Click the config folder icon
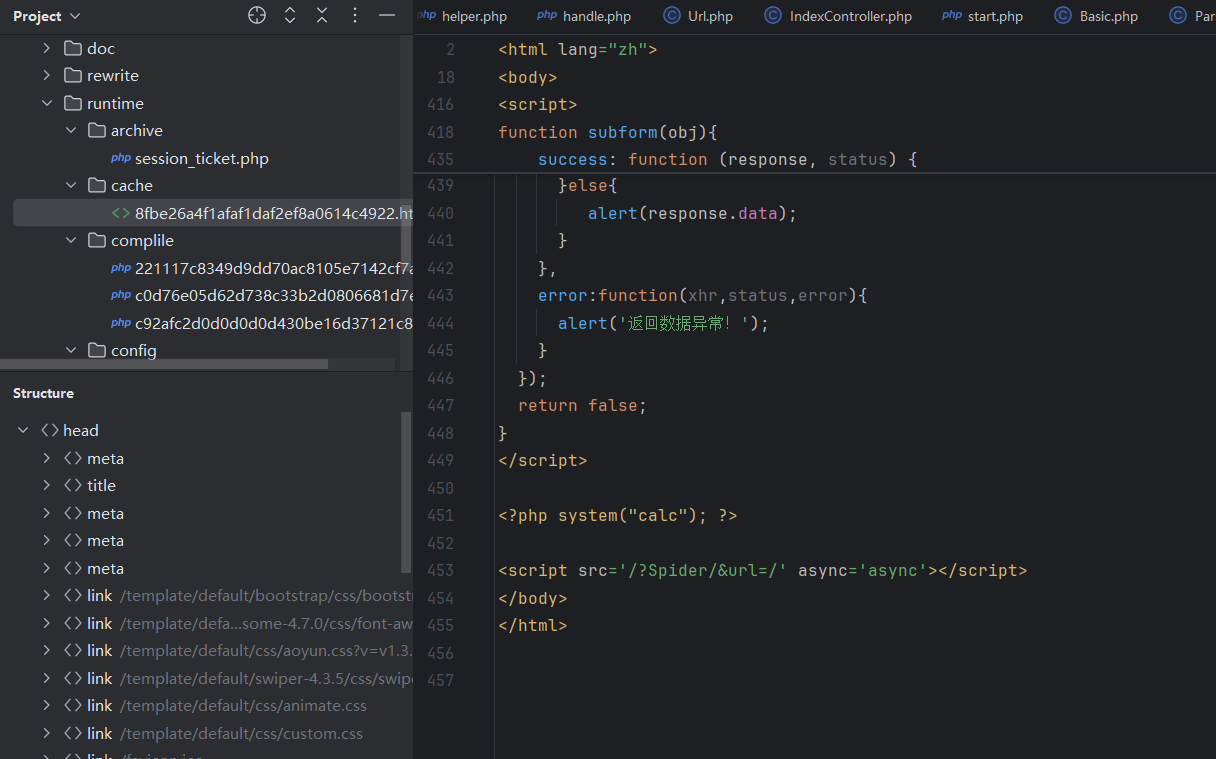Screen dimensions: 1216x759 (x=96, y=350)
